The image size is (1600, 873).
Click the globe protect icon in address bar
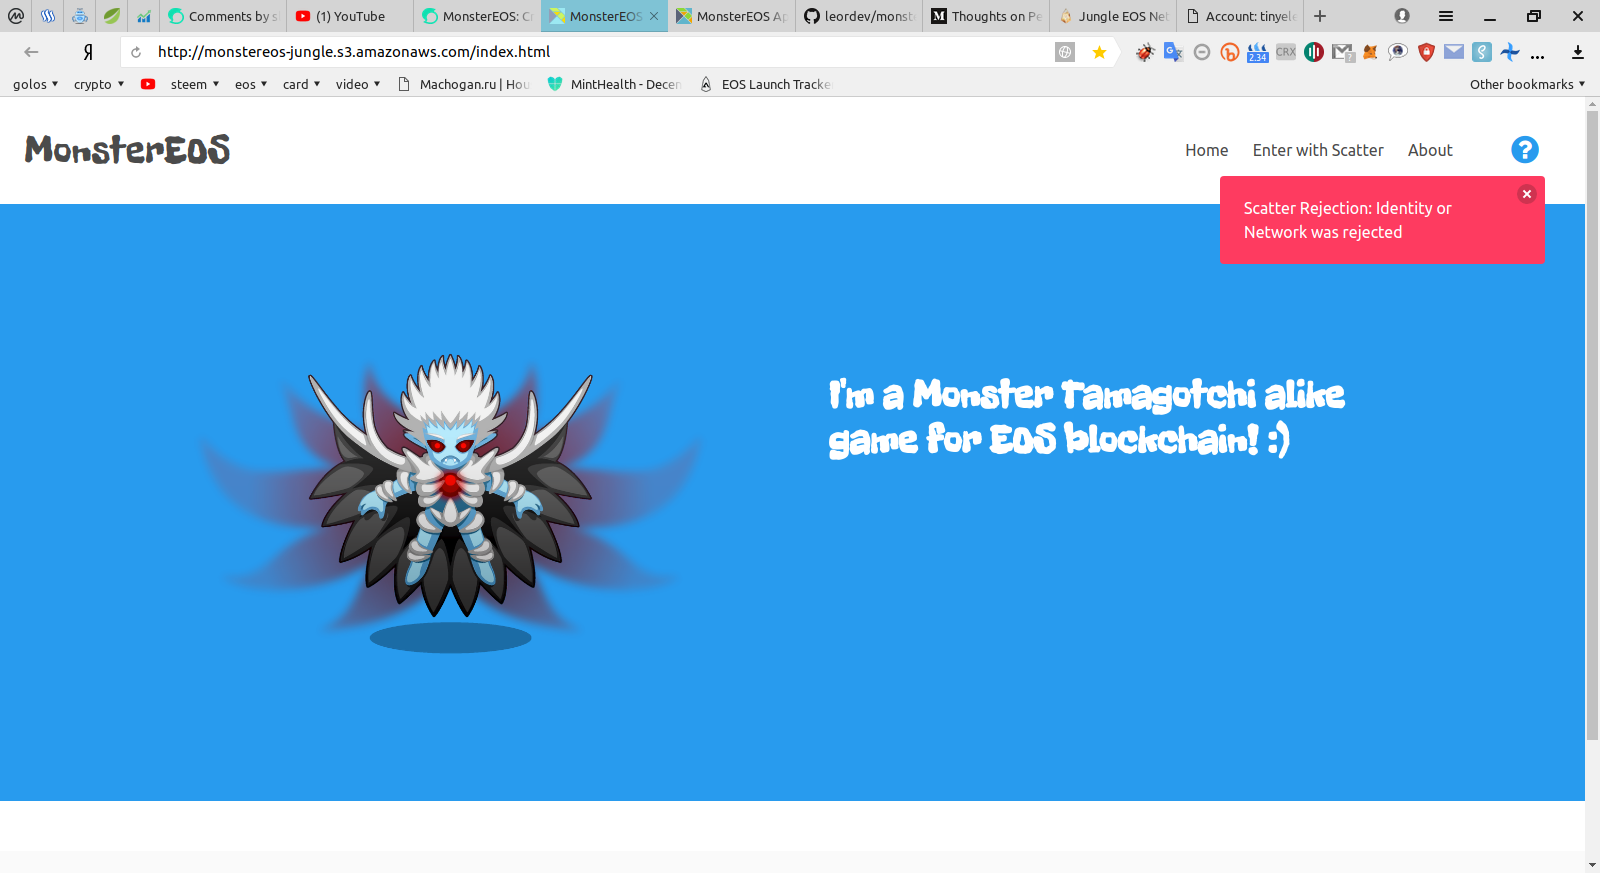pyautogui.click(x=1065, y=52)
